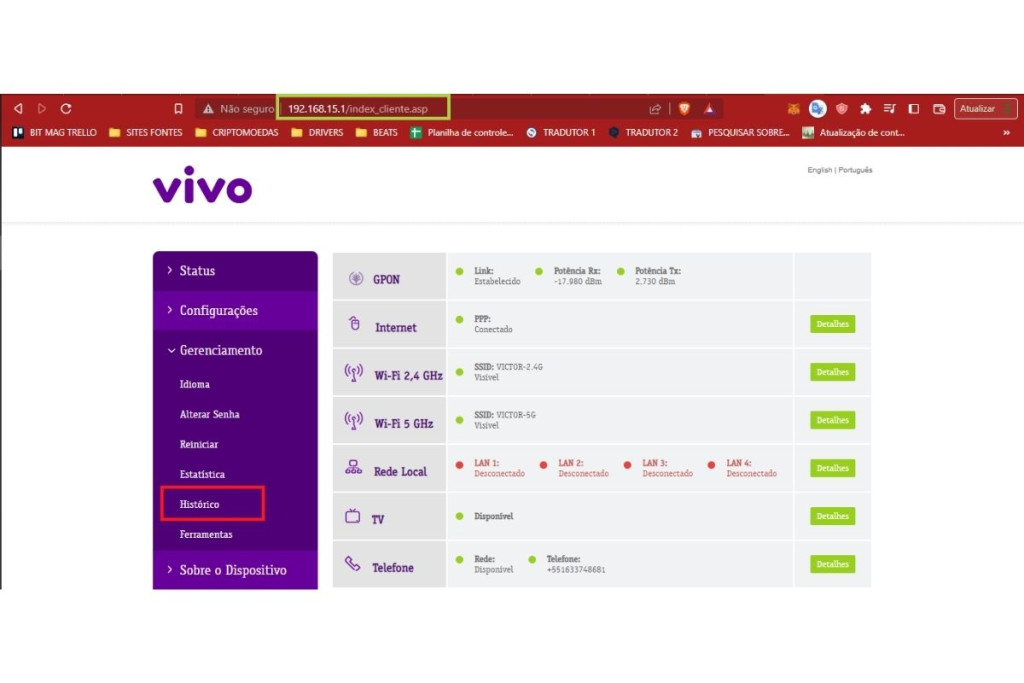Select the Wi-Fi 5 GHz antenna icon

[355, 419]
